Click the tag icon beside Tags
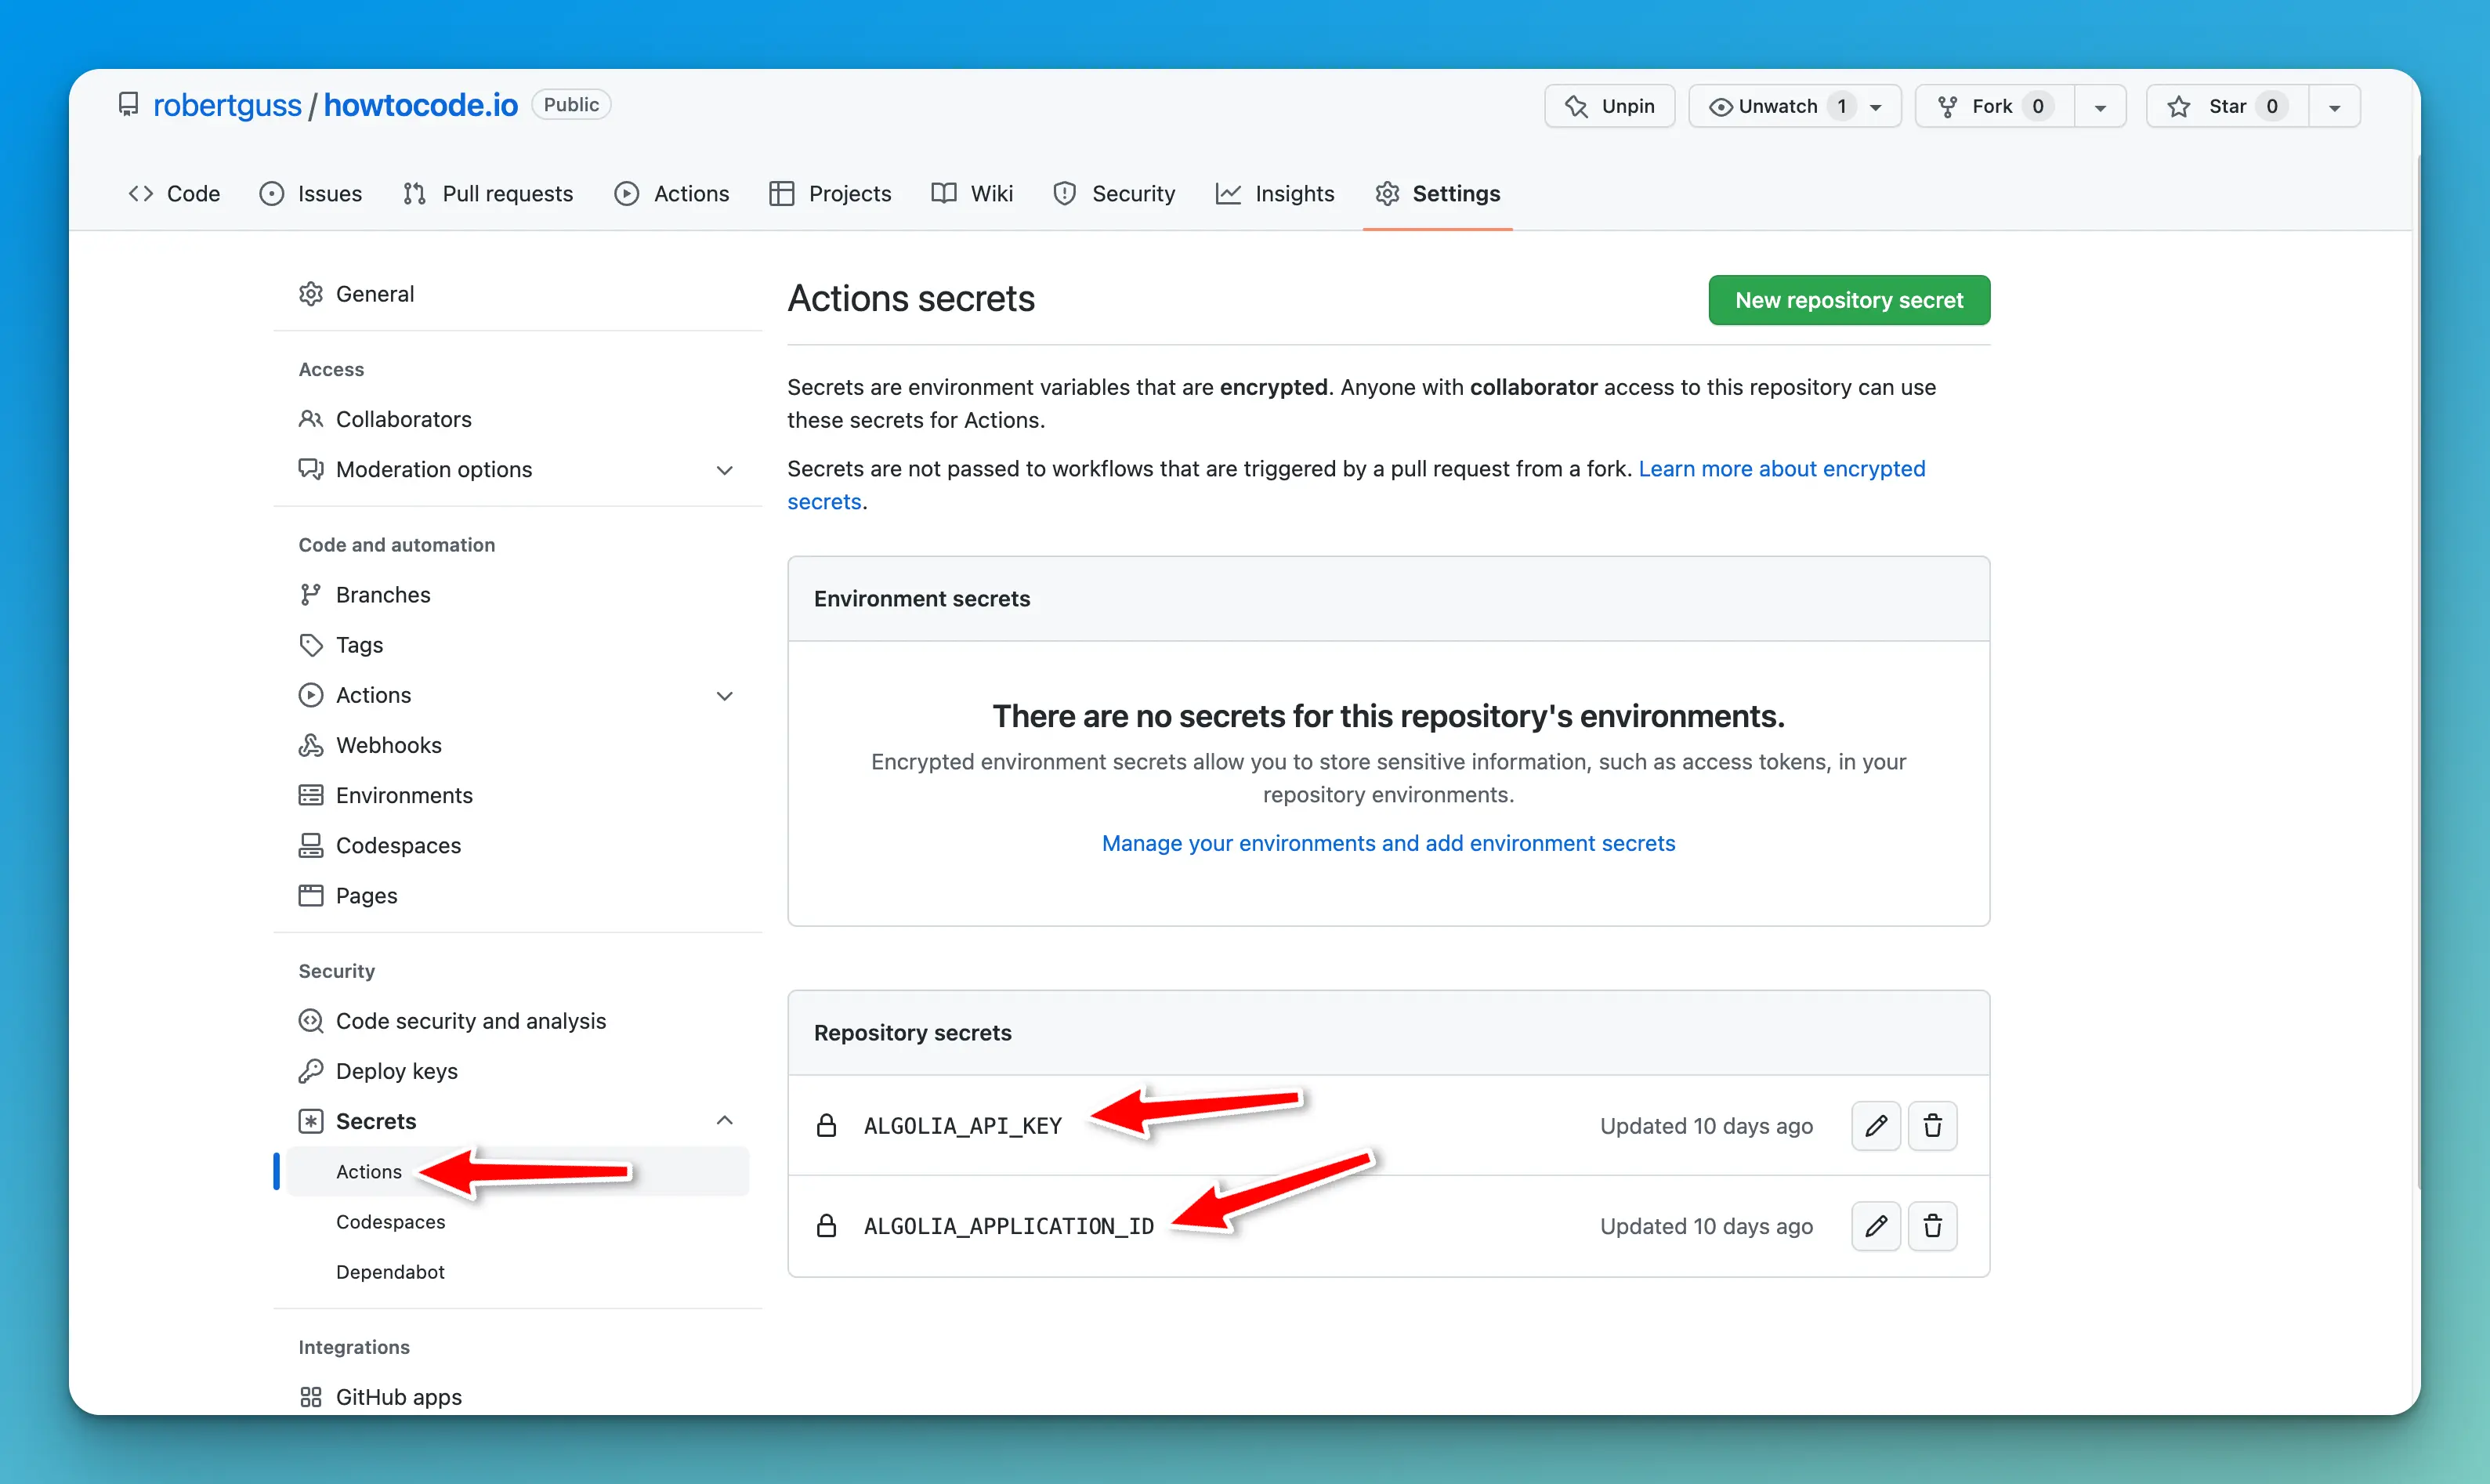Image resolution: width=2490 pixels, height=1484 pixels. (x=311, y=645)
